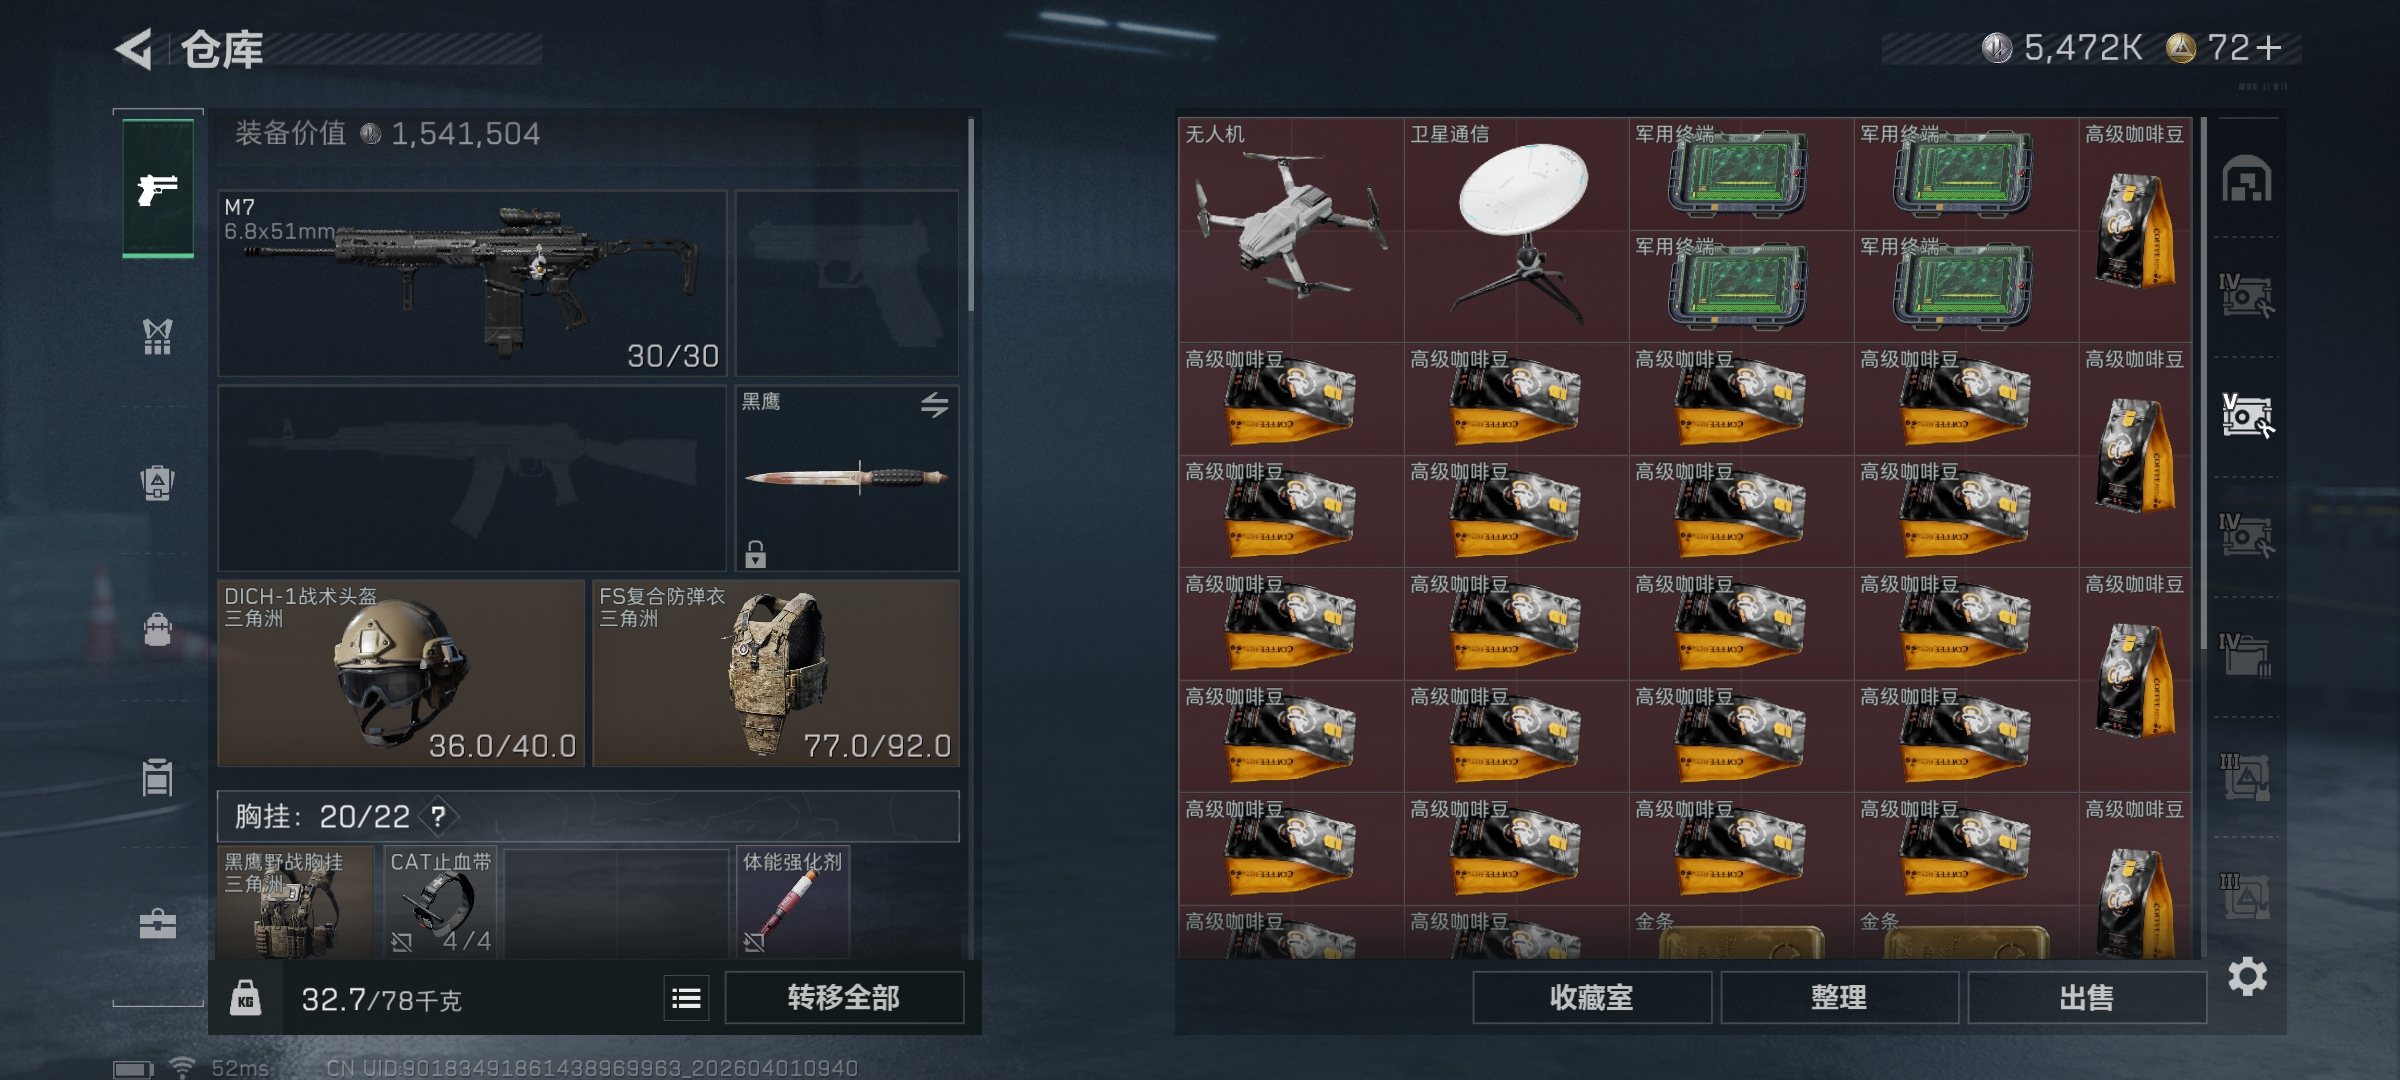Click the 转移全部 button
The height and width of the screenshot is (1080, 2400).
[x=844, y=997]
